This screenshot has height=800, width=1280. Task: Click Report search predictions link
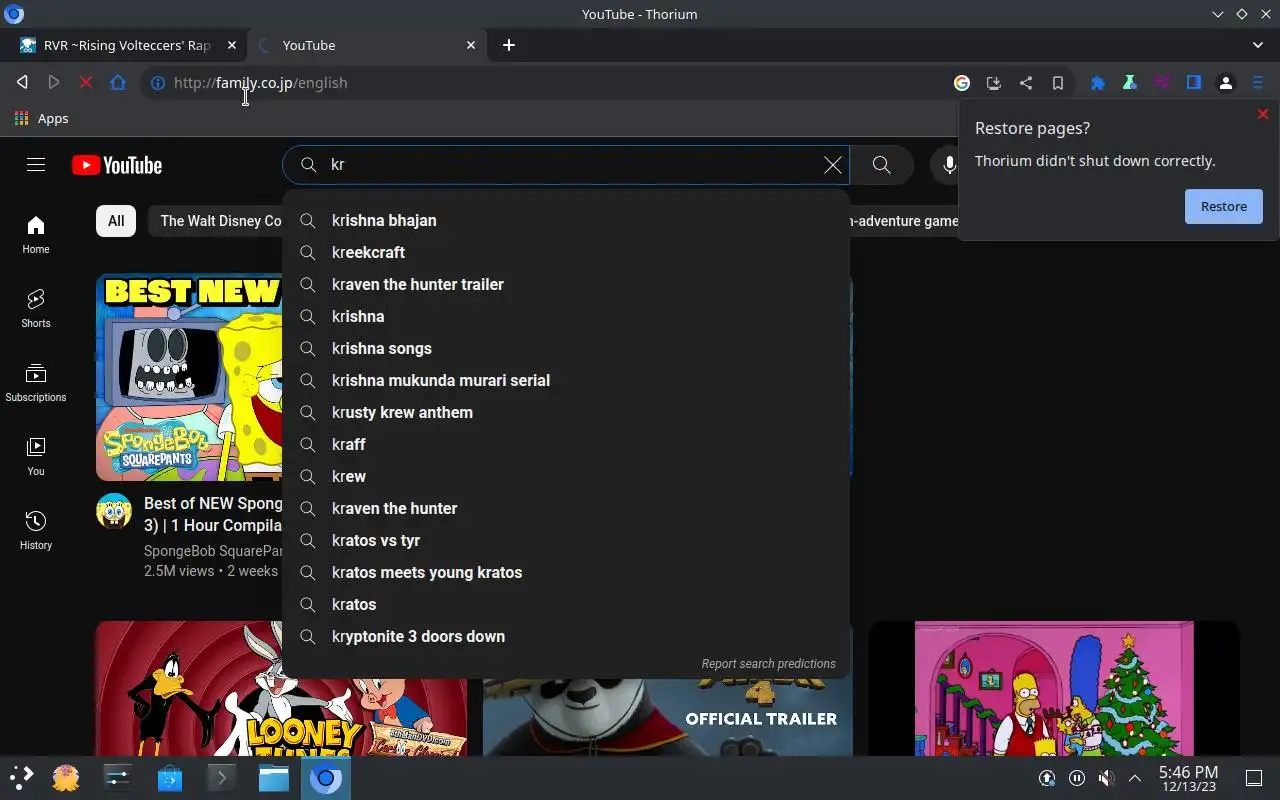[768, 664]
